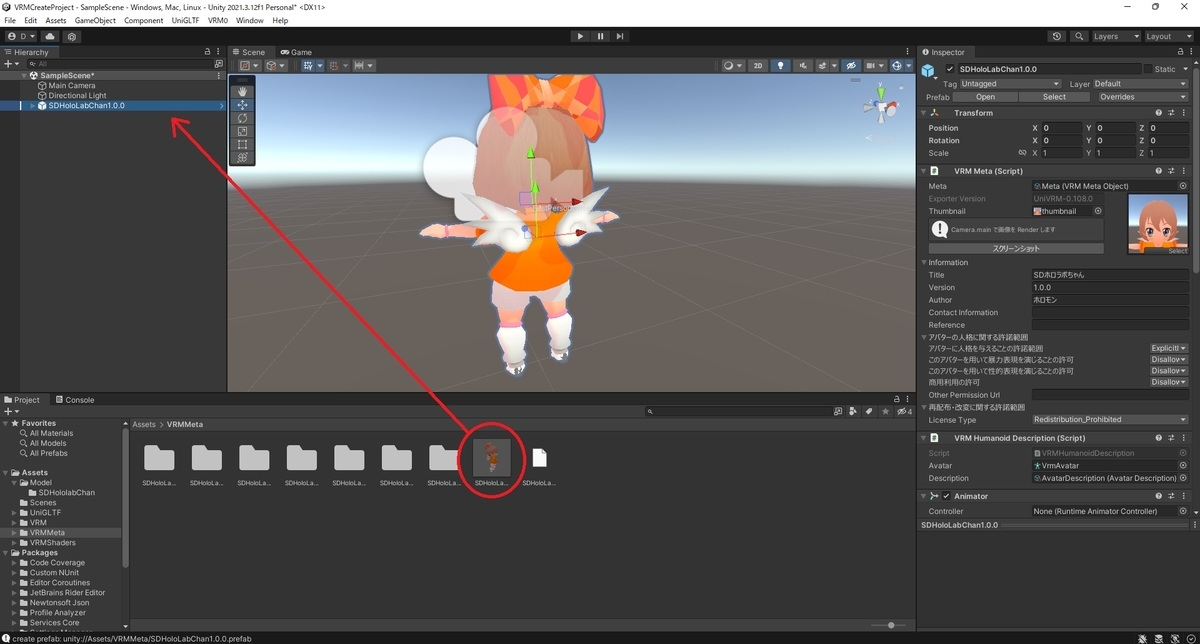
Task: Open the UniGLTF menu
Action: (186, 20)
